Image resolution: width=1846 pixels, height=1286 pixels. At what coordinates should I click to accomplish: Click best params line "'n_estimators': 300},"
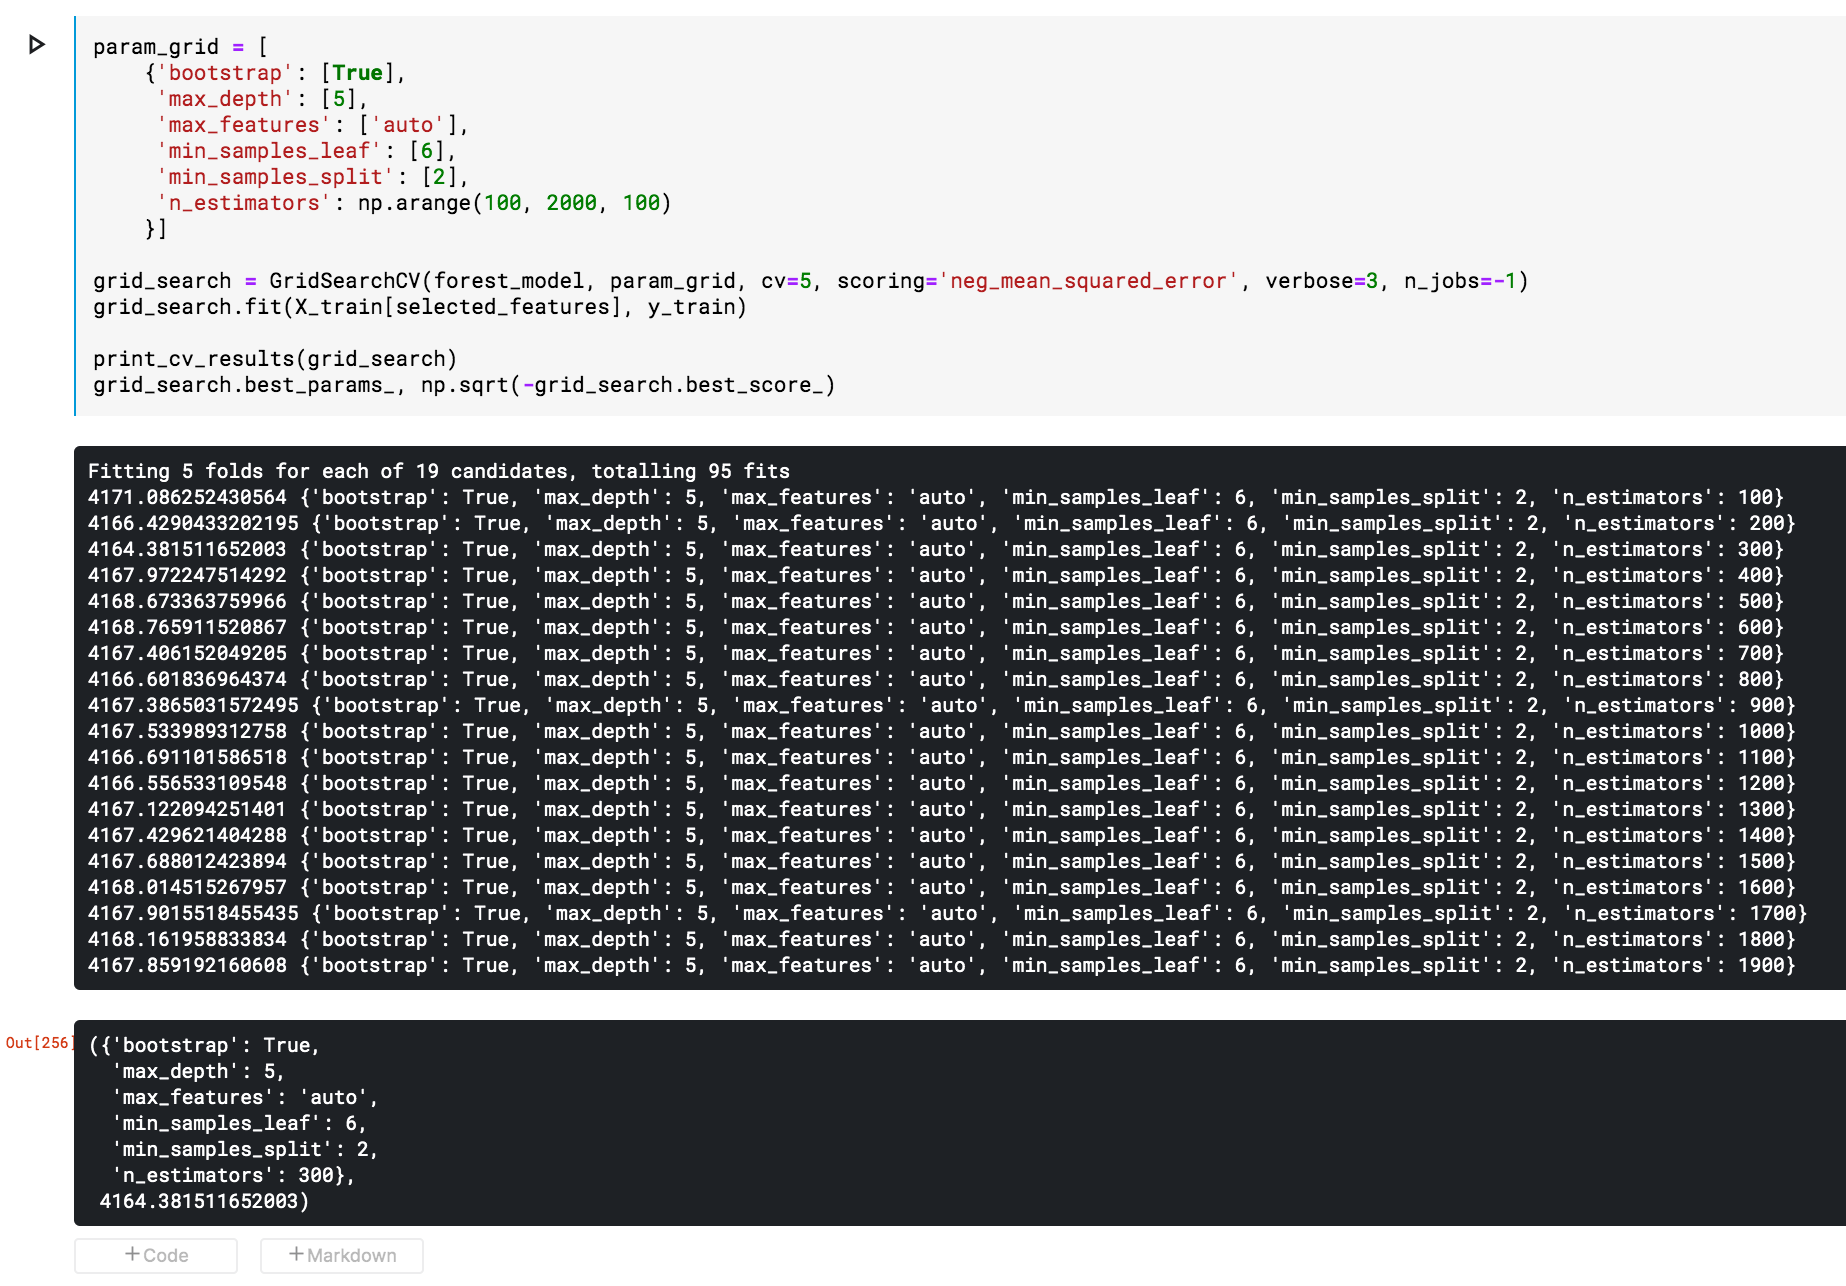[x=234, y=1175]
